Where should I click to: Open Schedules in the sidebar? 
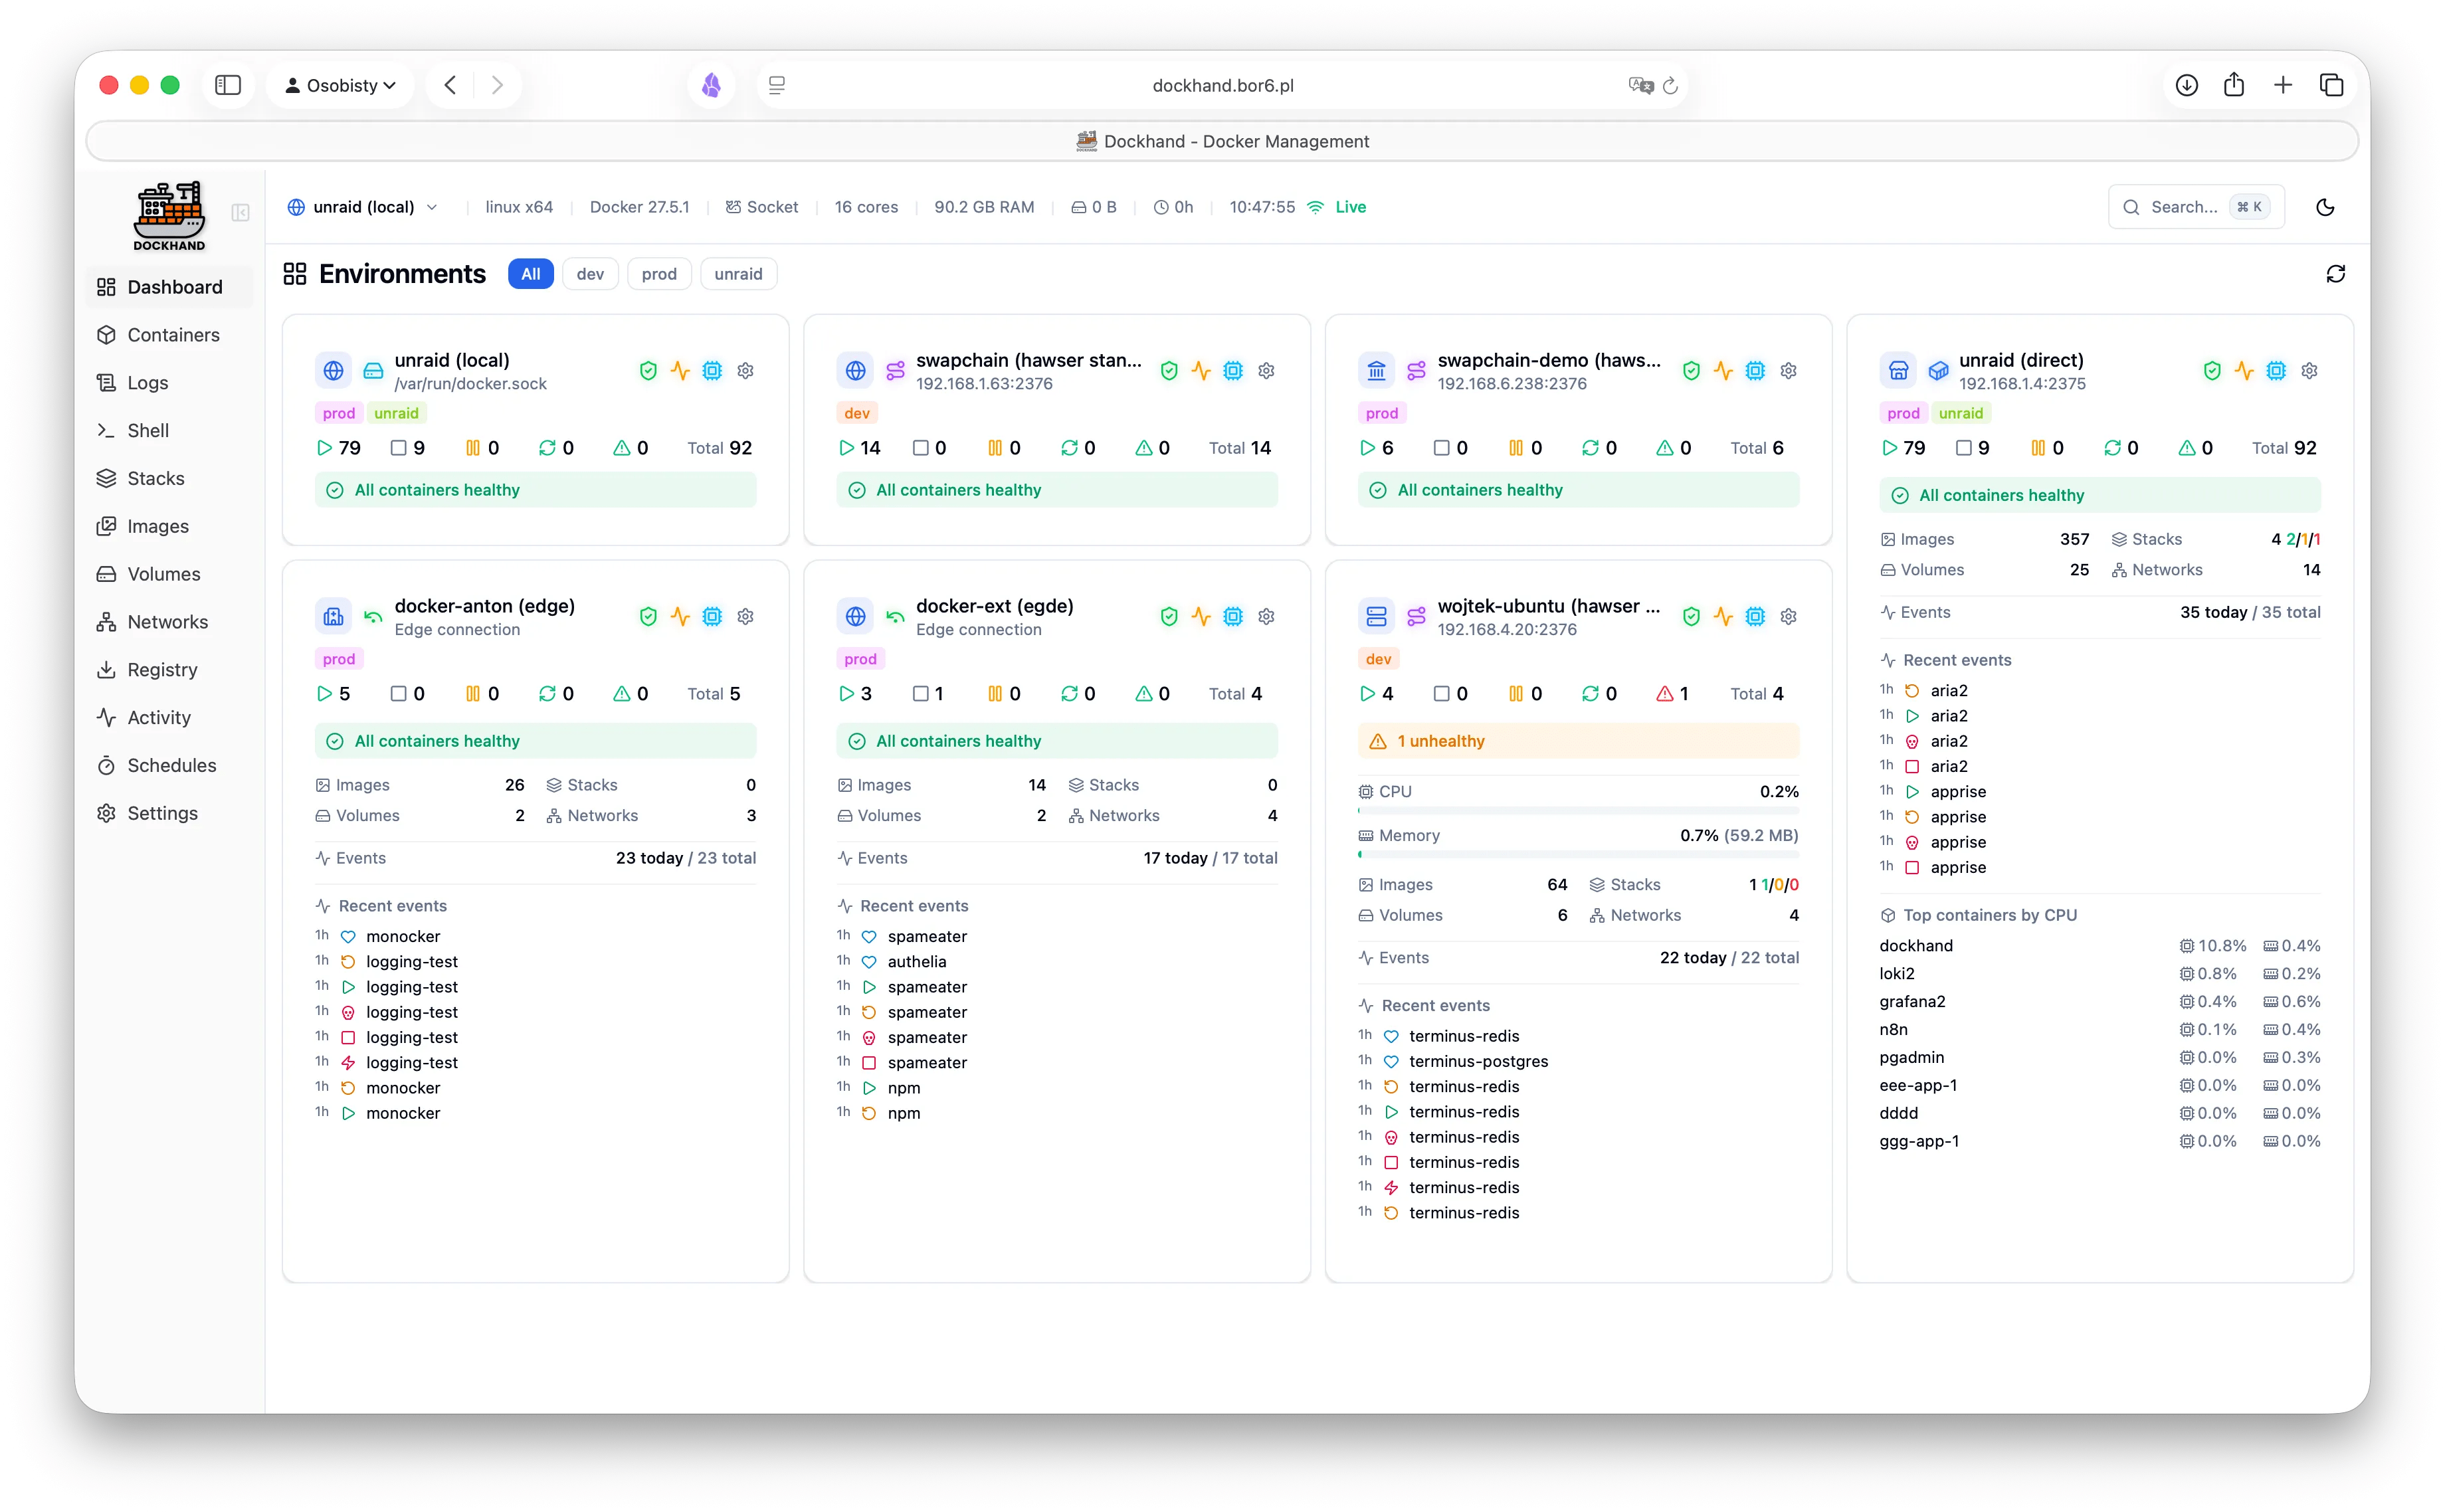[x=171, y=765]
